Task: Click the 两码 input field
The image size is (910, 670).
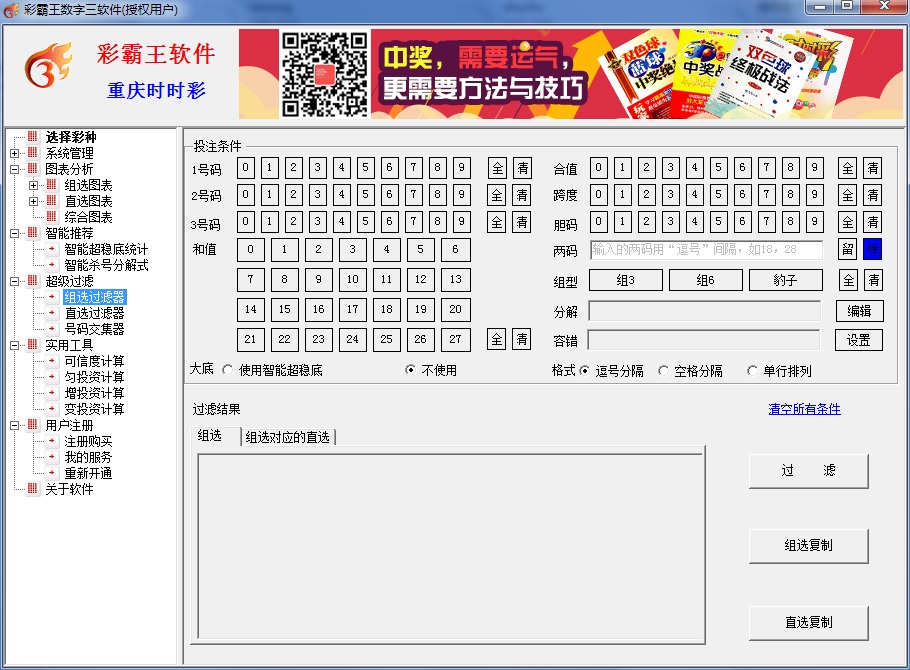Action: pyautogui.click(x=705, y=250)
